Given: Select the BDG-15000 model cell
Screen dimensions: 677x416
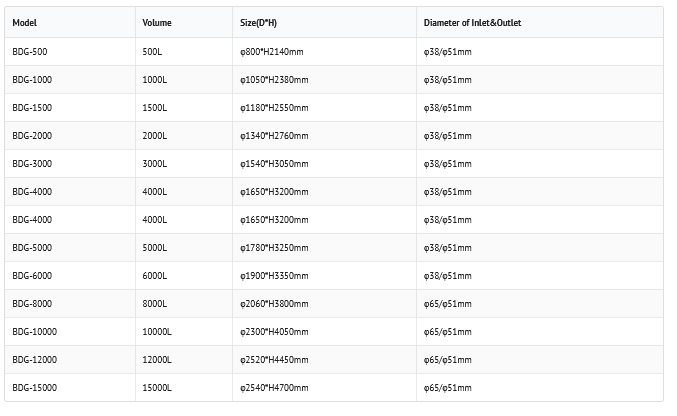Looking at the screenshot, I should click(x=34, y=387).
